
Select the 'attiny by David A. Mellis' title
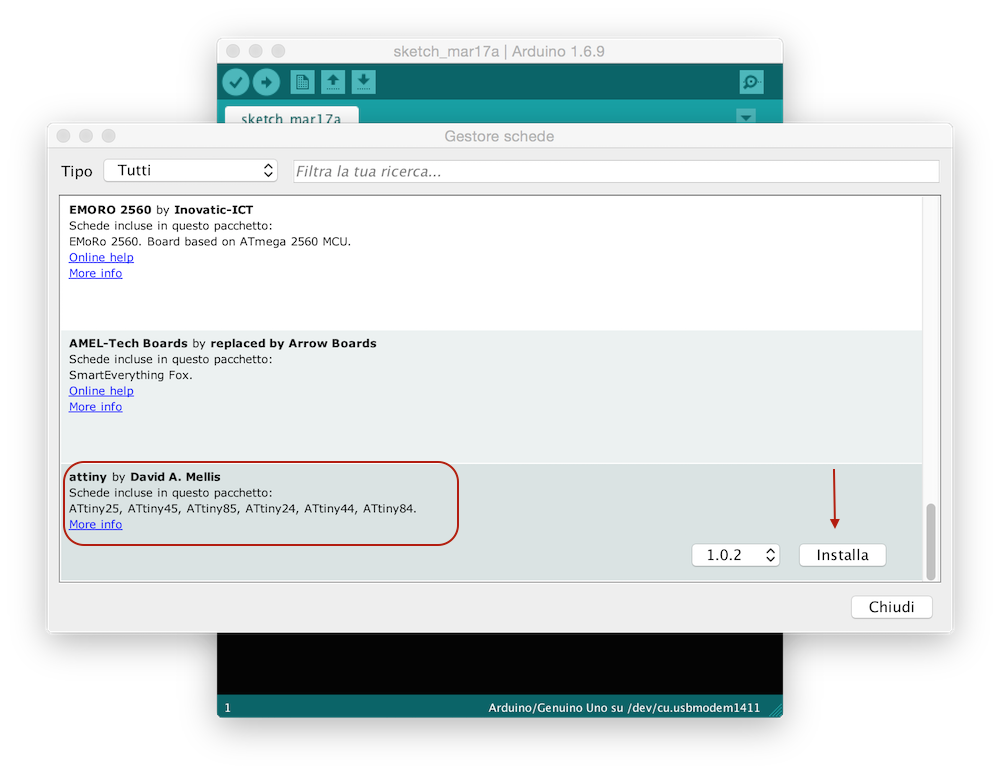(x=145, y=477)
